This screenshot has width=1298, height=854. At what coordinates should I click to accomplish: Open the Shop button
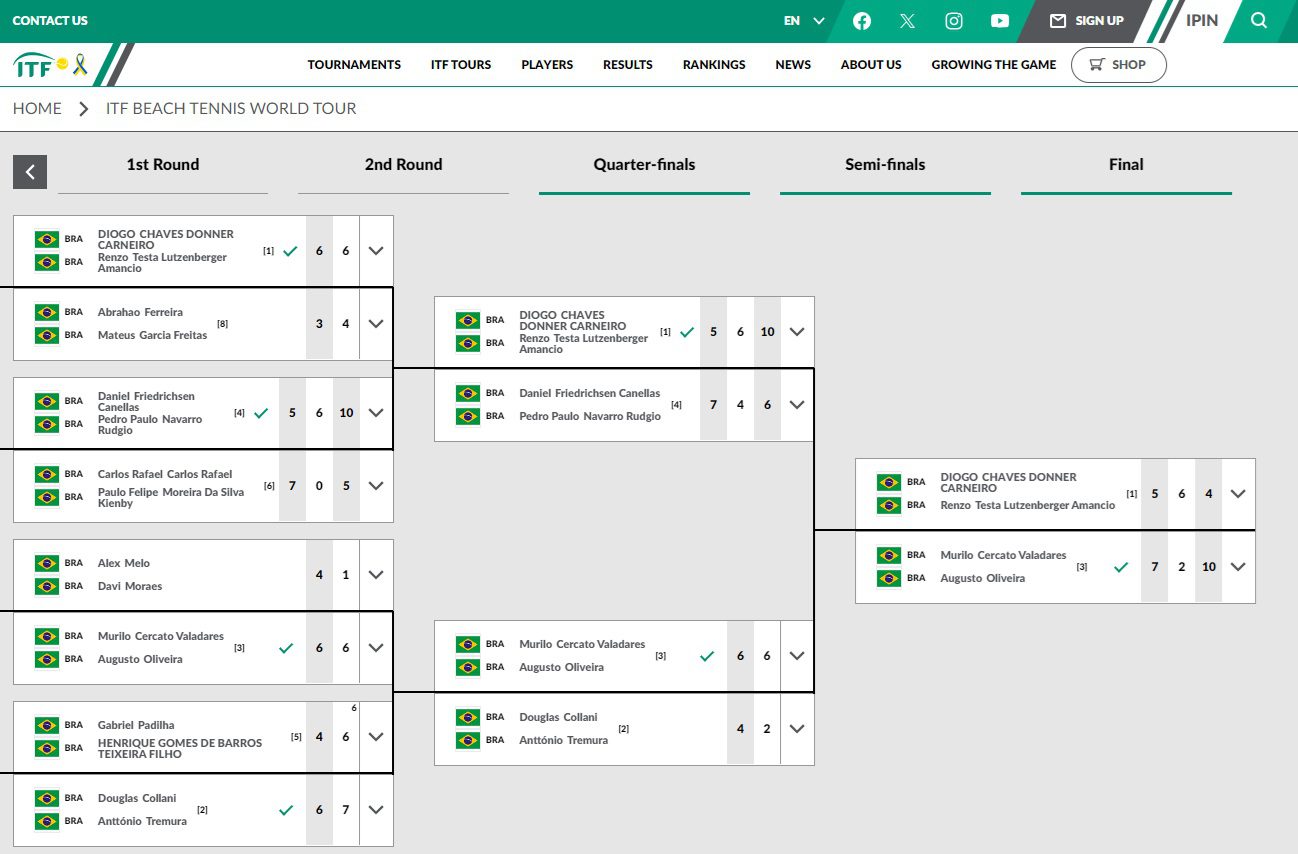click(x=1118, y=65)
